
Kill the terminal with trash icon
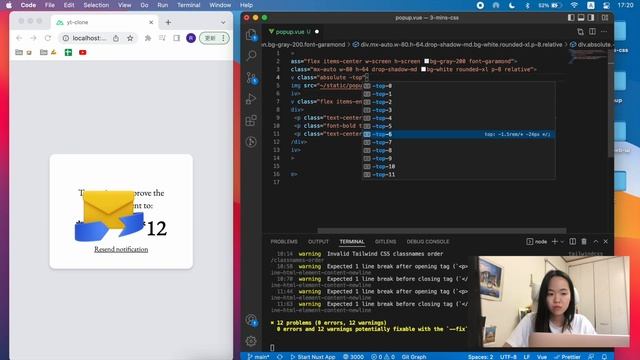(x=584, y=242)
